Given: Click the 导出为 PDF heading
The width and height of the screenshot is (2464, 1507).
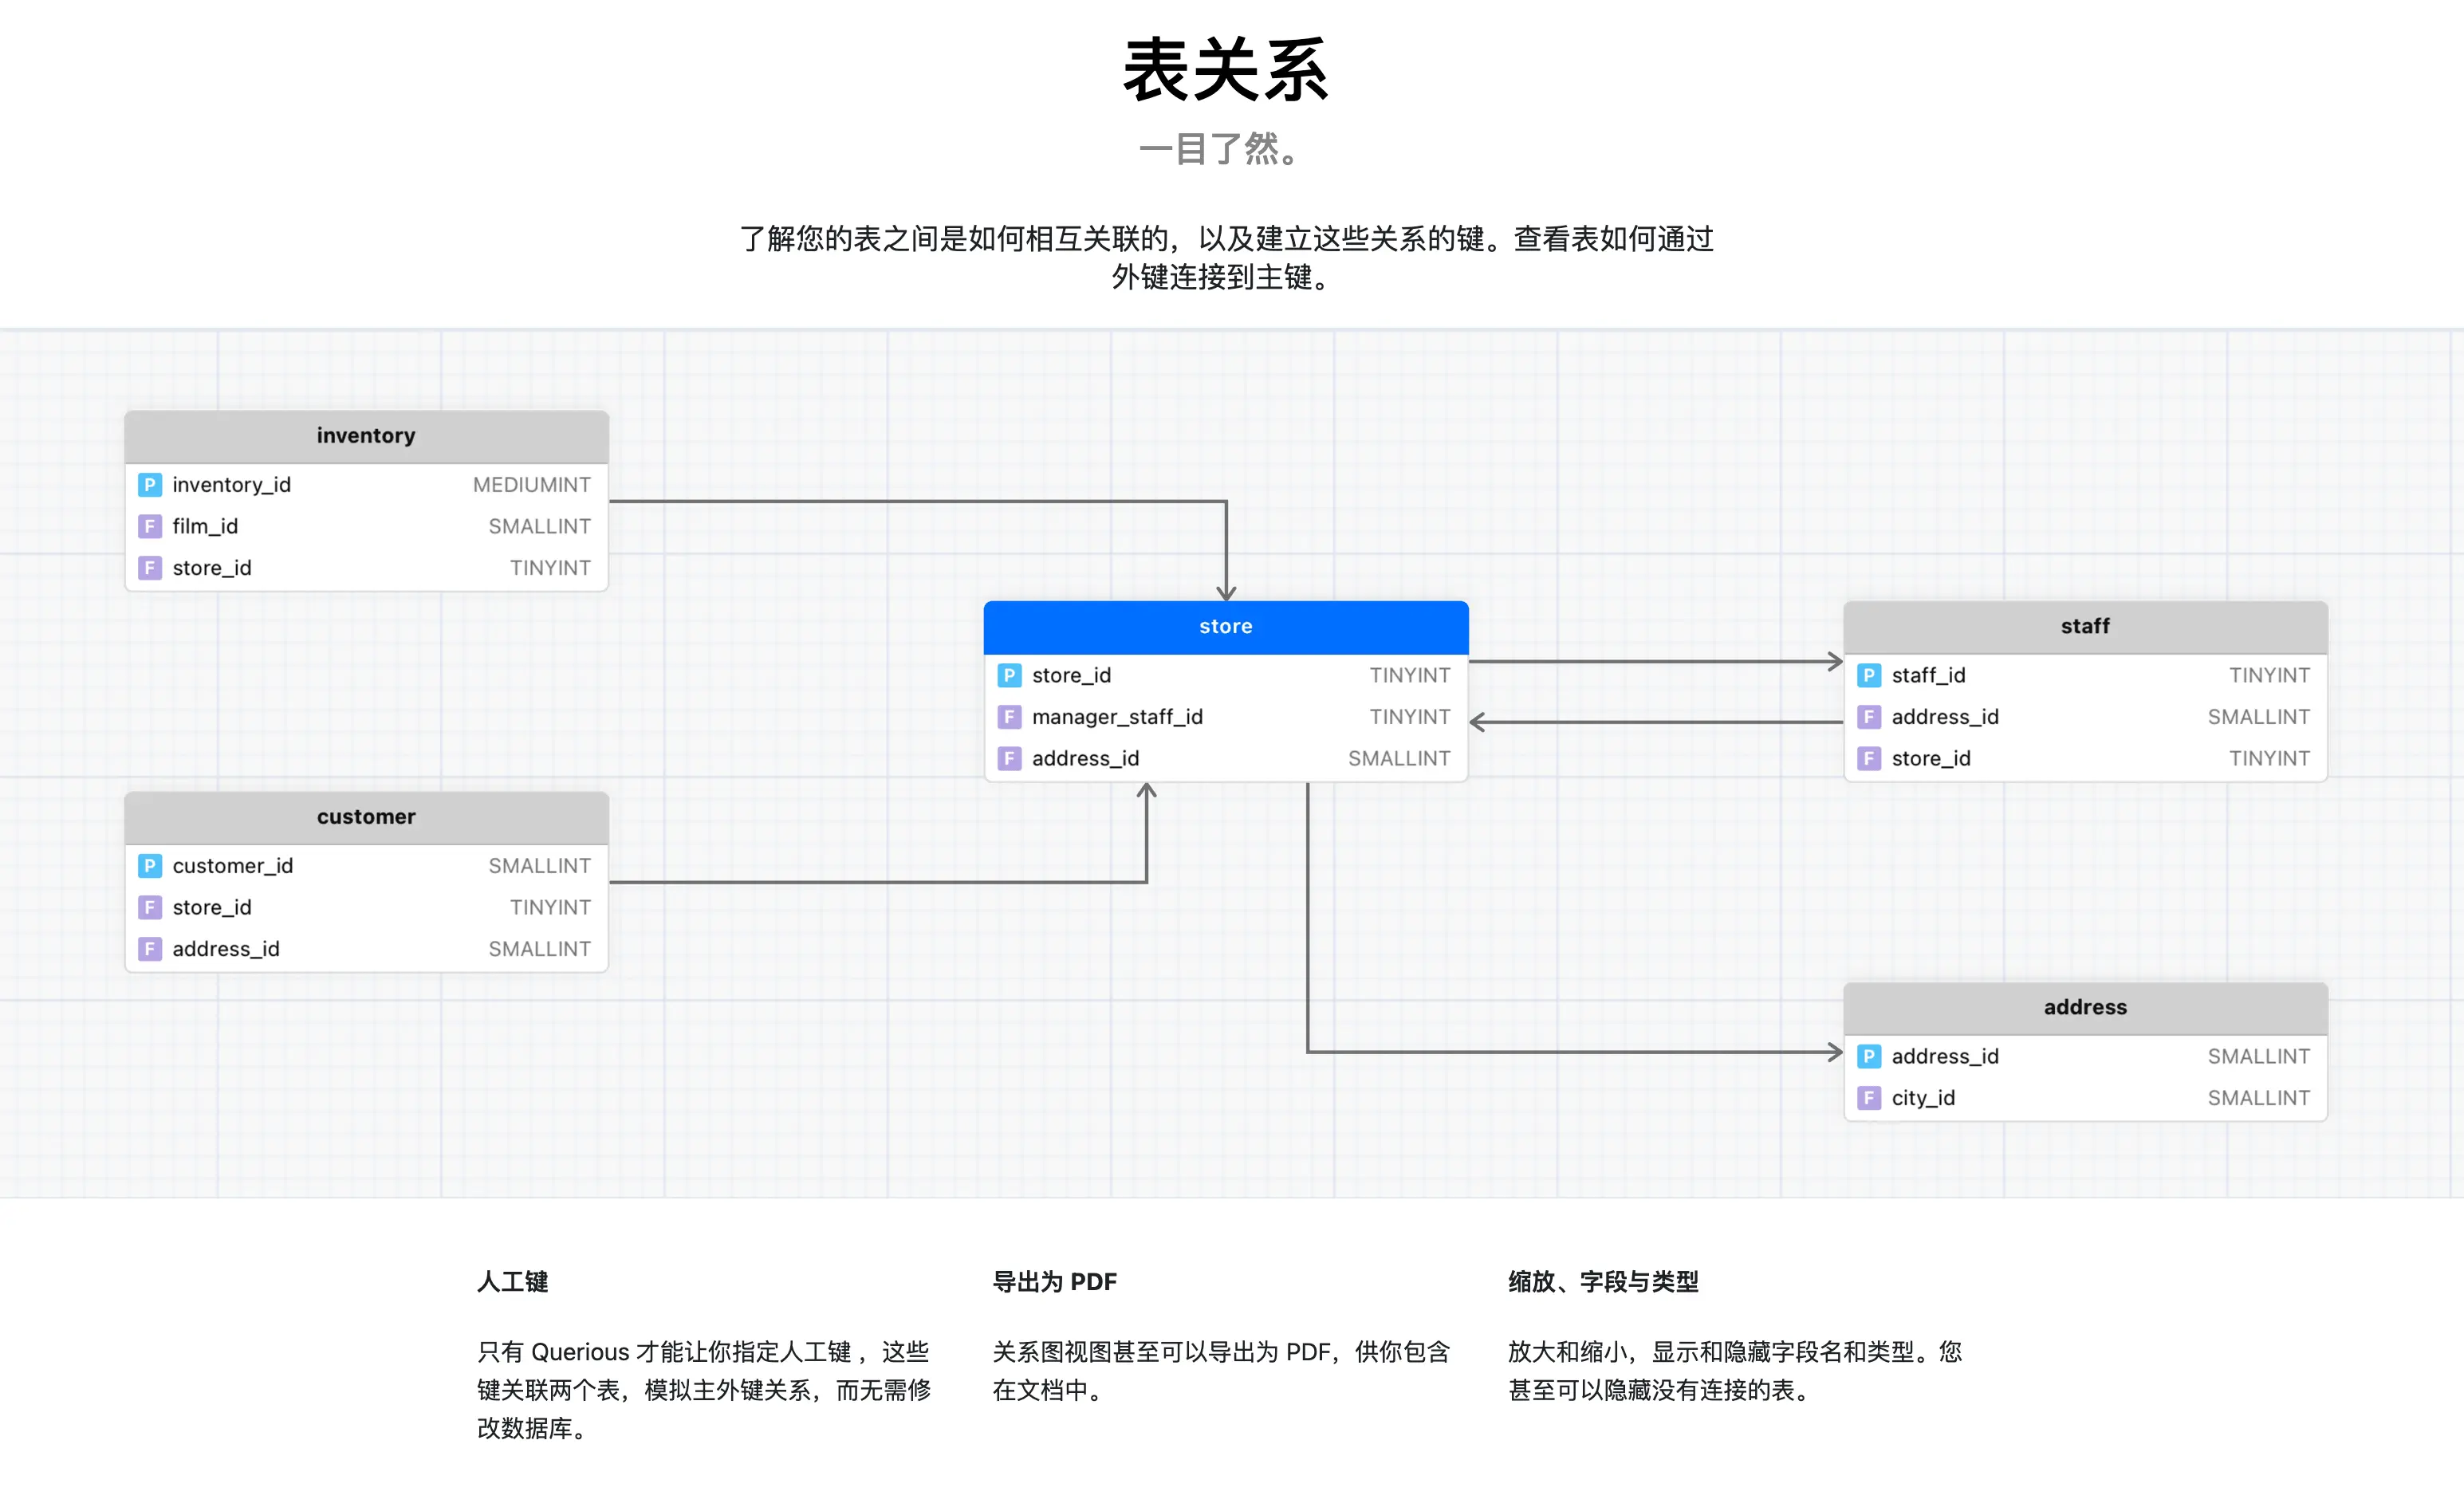Looking at the screenshot, I should (x=1054, y=1281).
